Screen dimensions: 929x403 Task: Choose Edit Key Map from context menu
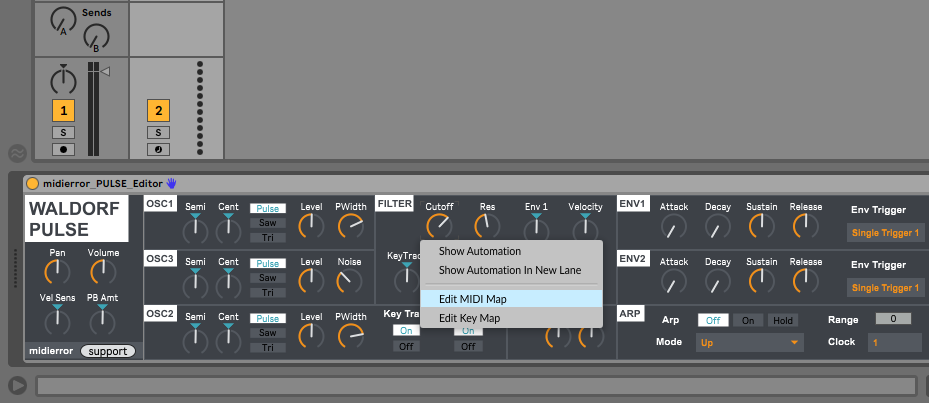[x=511, y=318]
